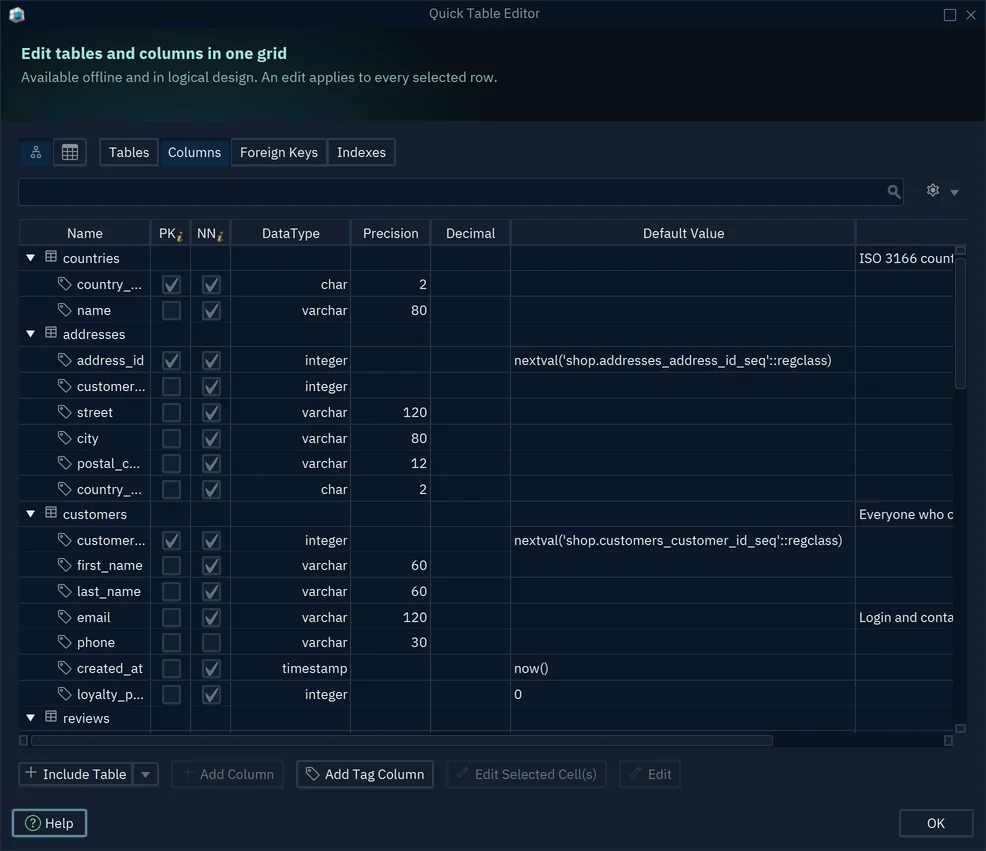Click the horizontal scrollbar thumb
Viewport: 986px width, 851px height.
(402, 740)
